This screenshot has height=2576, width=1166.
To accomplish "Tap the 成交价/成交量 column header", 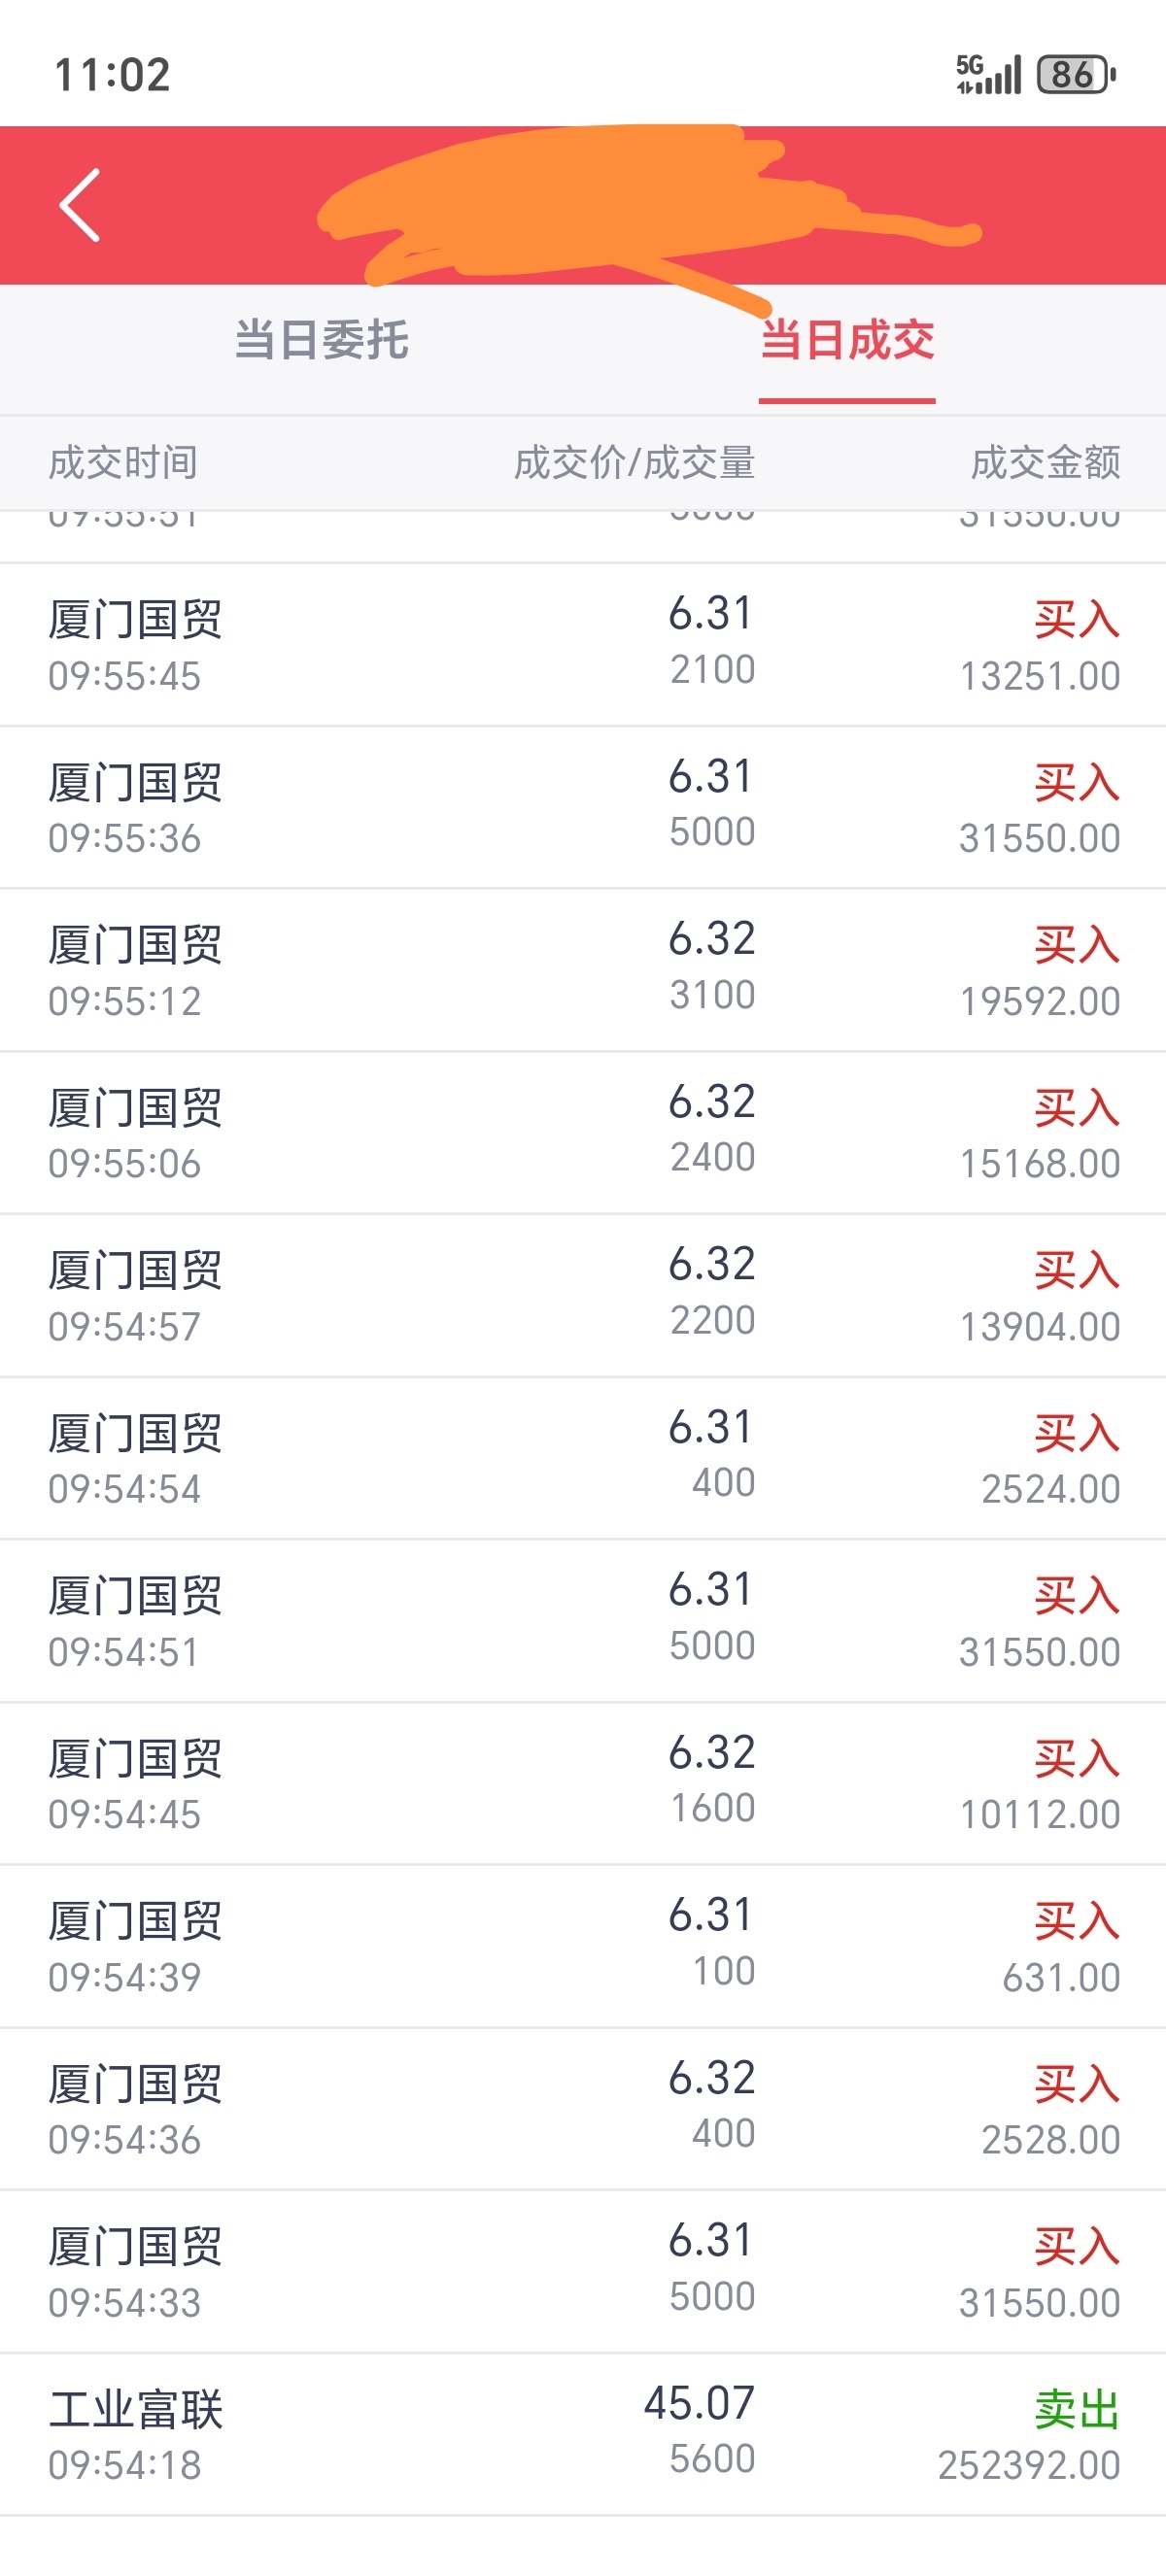I will click(x=634, y=463).
